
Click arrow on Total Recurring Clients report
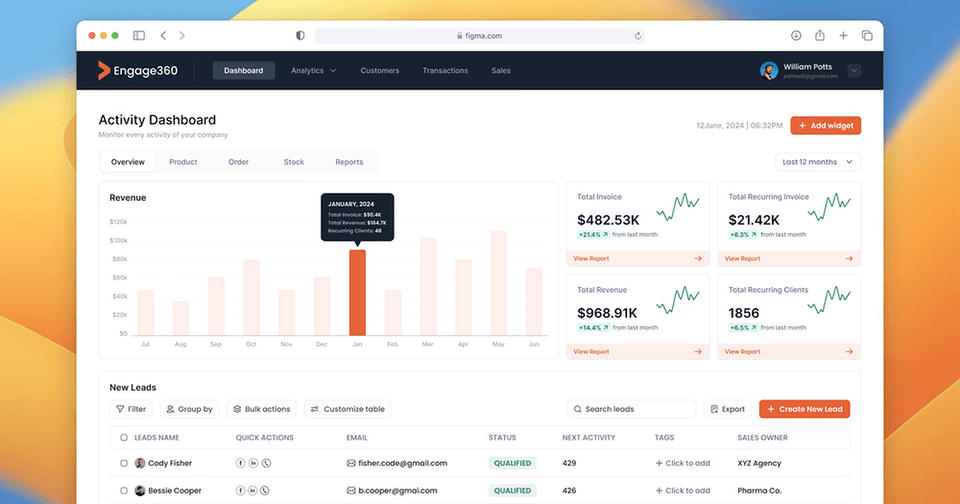(849, 352)
